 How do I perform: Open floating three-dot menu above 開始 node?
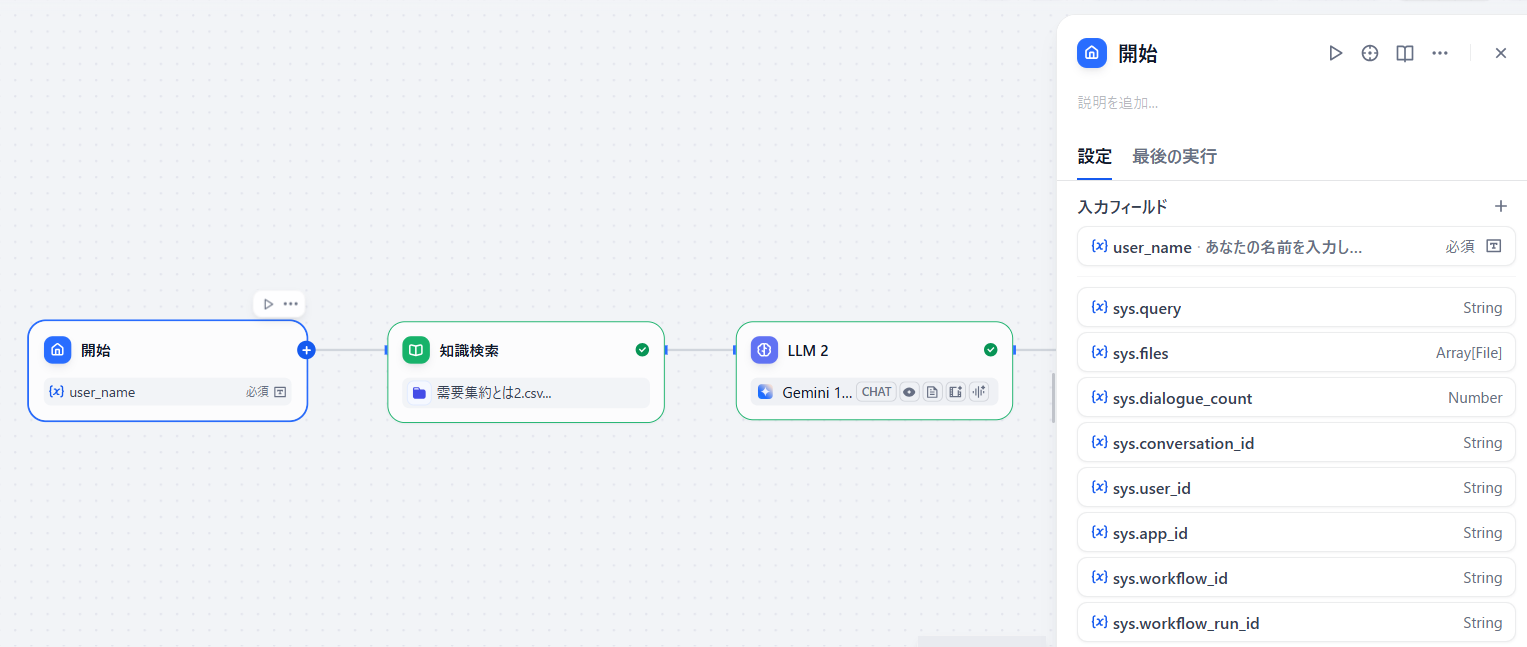click(291, 304)
